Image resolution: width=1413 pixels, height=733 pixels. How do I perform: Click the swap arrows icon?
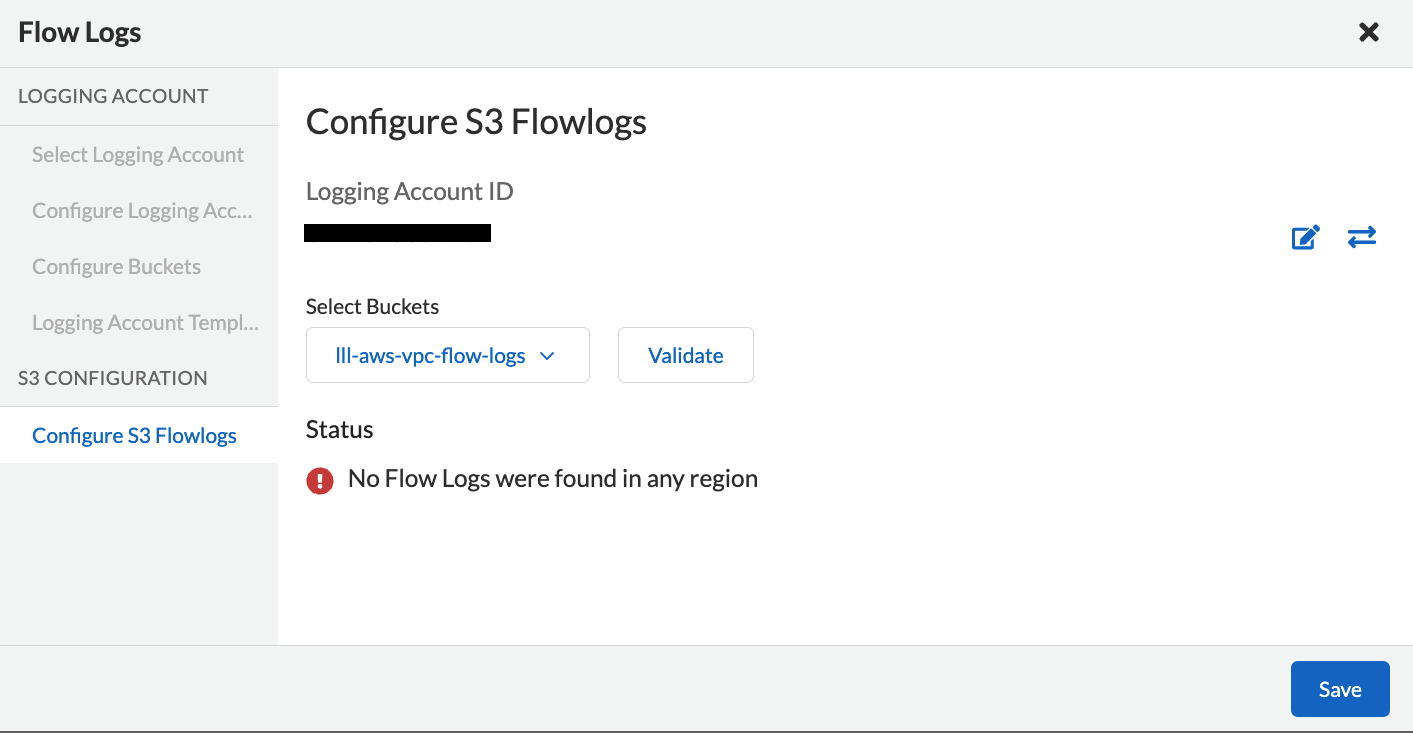coord(1361,237)
